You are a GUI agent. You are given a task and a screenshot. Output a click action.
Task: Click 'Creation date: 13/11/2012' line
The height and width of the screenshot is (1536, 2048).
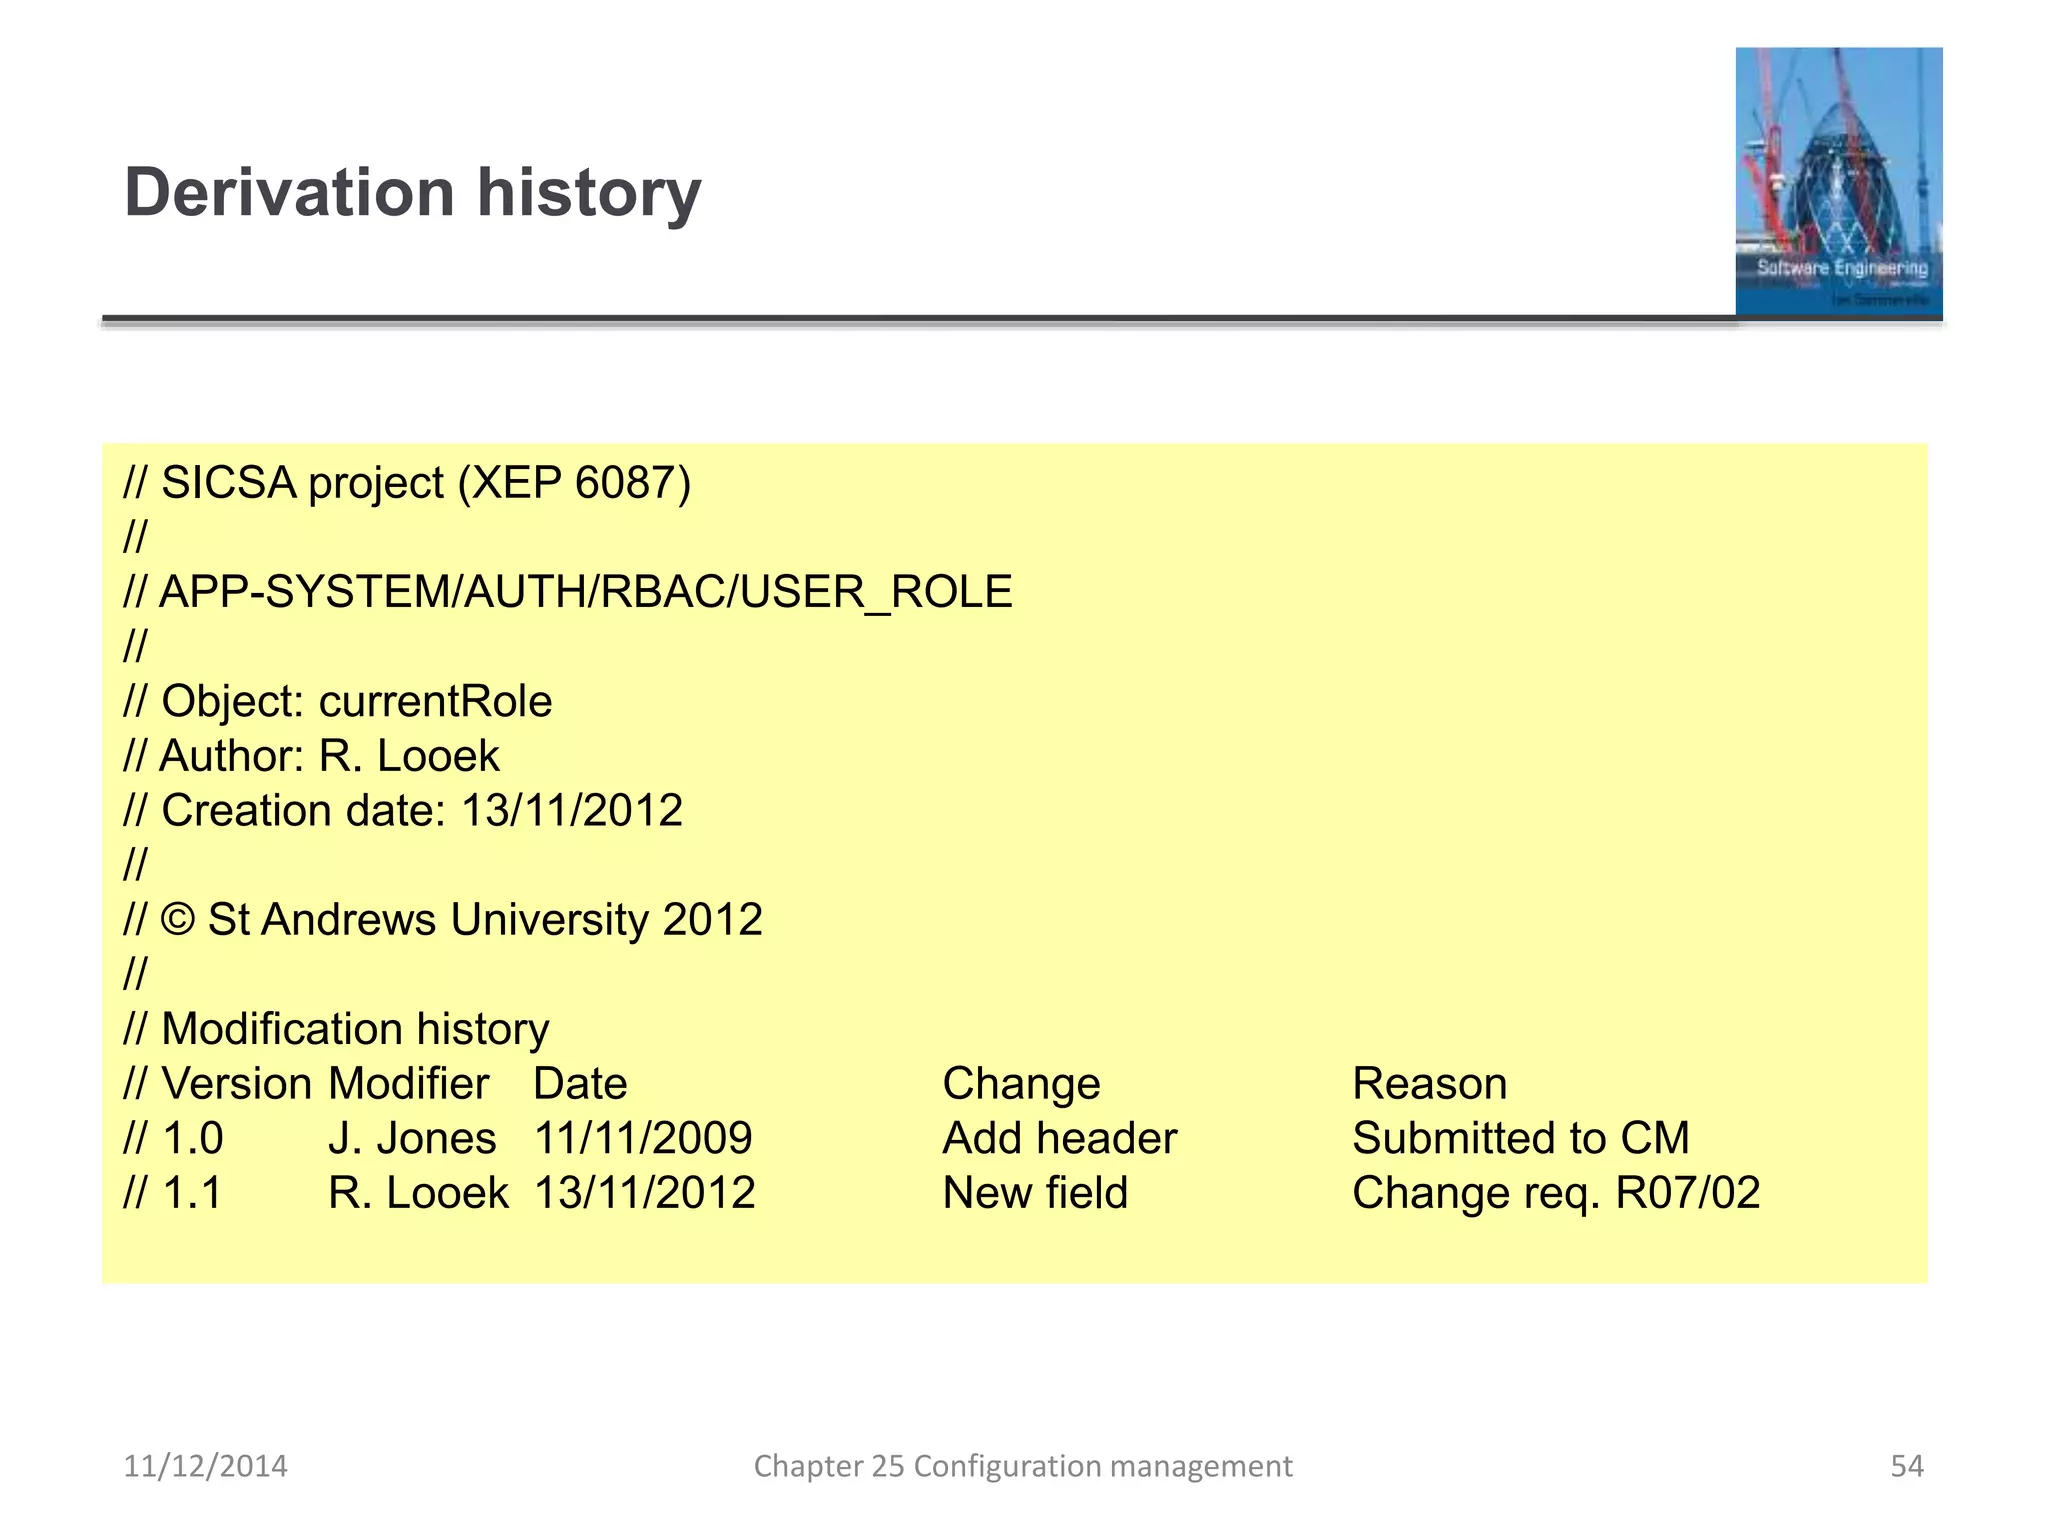click(x=422, y=811)
